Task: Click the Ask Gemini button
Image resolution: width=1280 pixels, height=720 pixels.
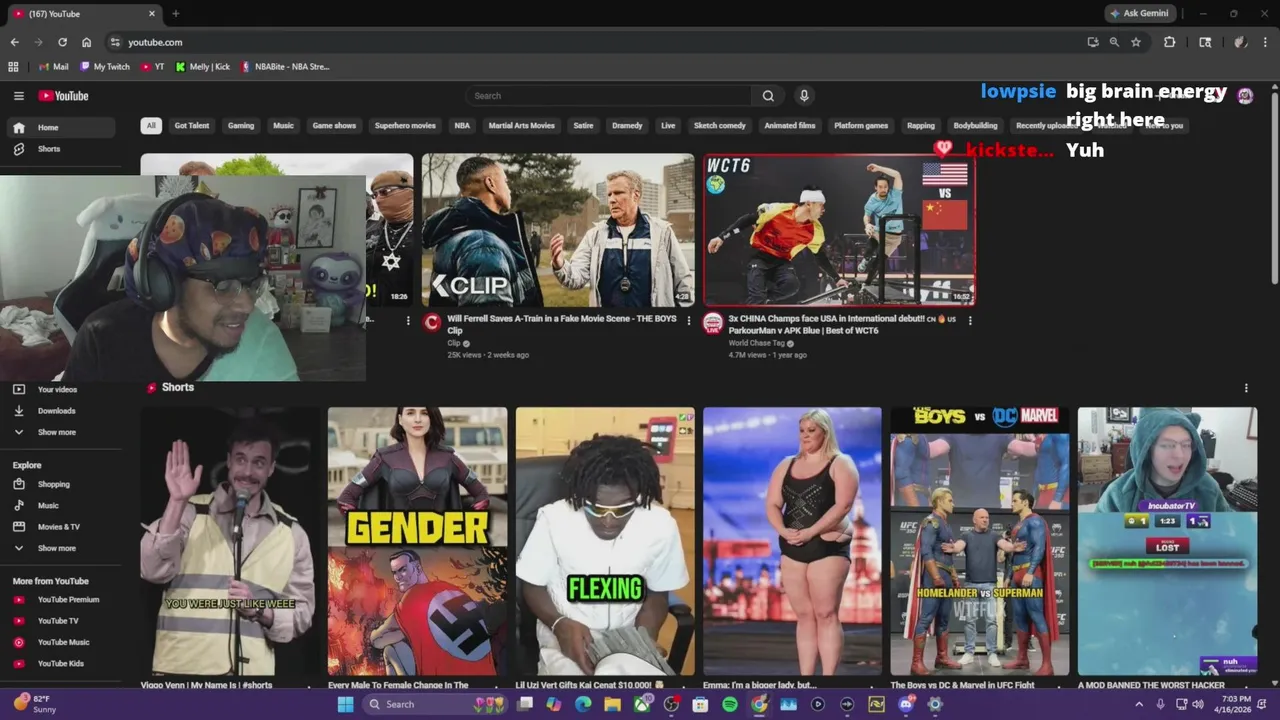Action: tap(1139, 13)
